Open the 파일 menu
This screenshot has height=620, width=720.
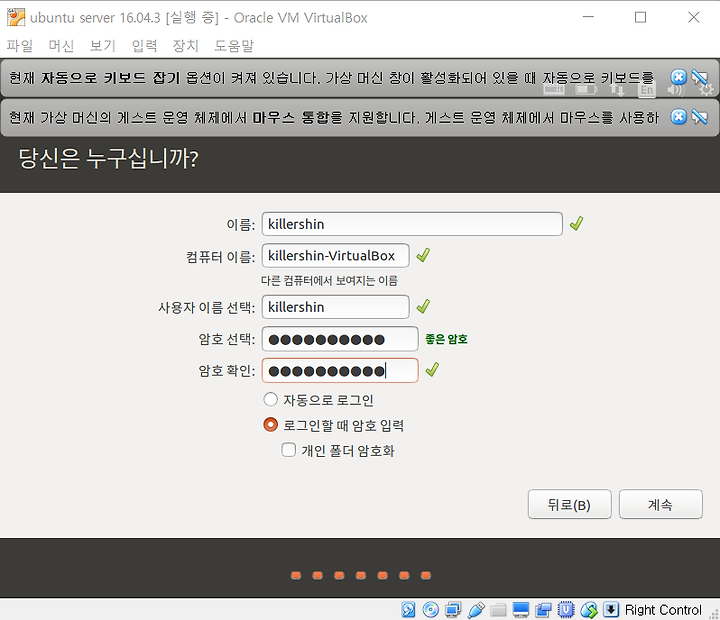pyautogui.click(x=20, y=45)
